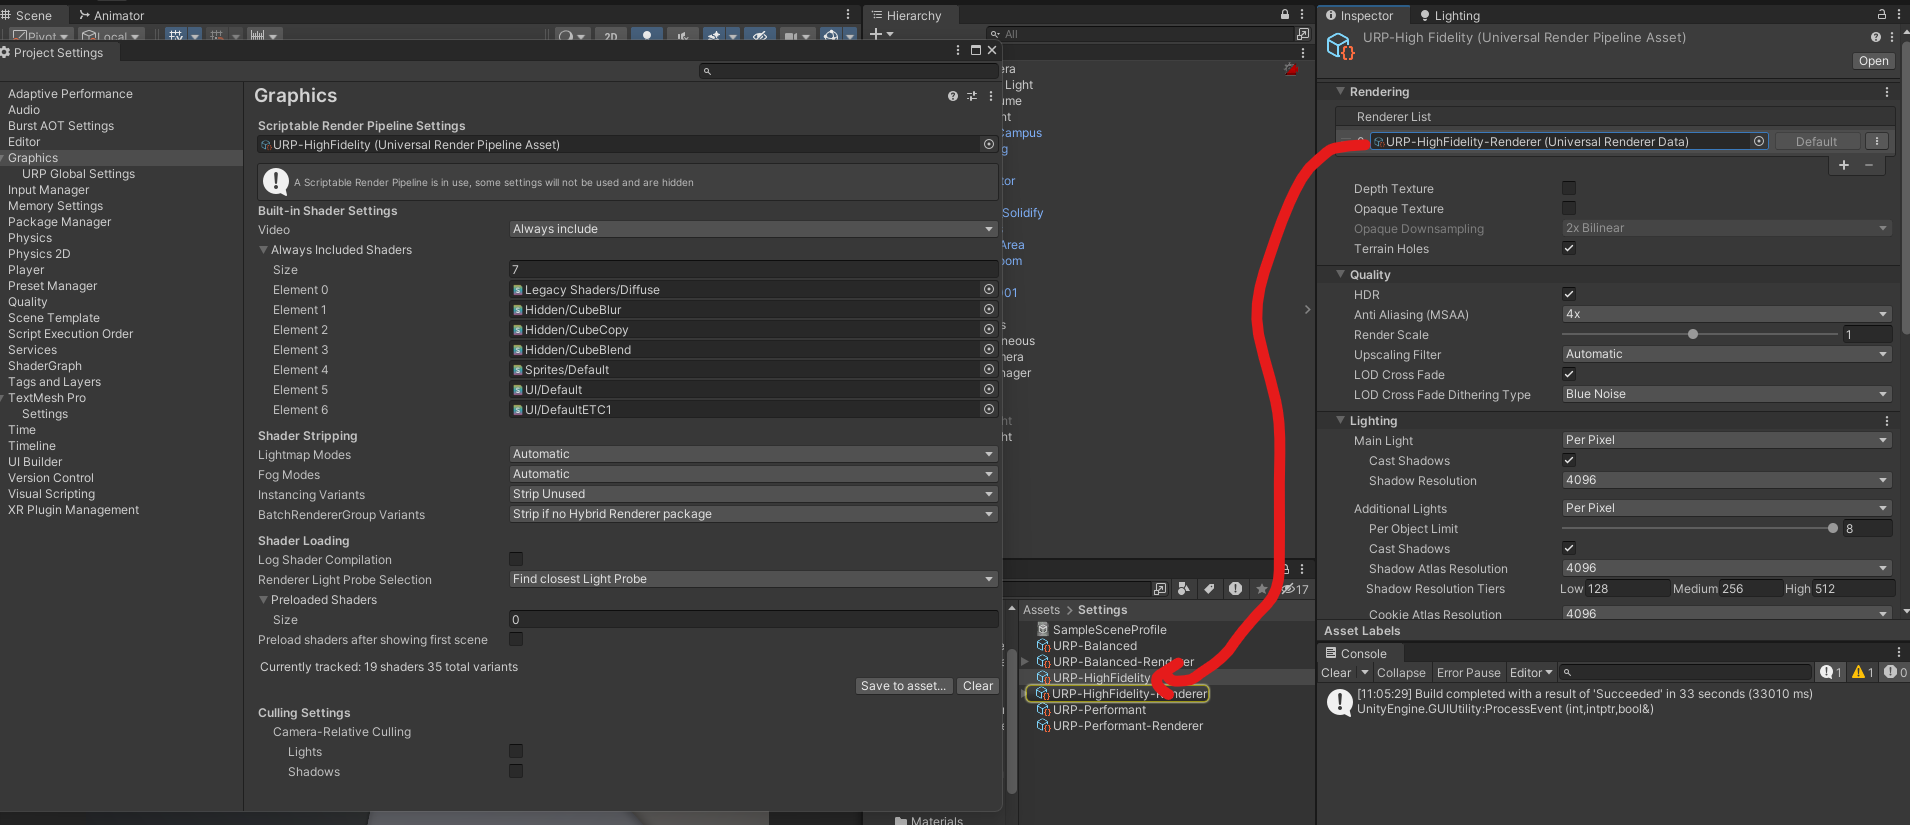Screen dimensions: 1910x825
Task: Open LOD Cross Fade Dithering Type dropdown
Action: (1727, 394)
